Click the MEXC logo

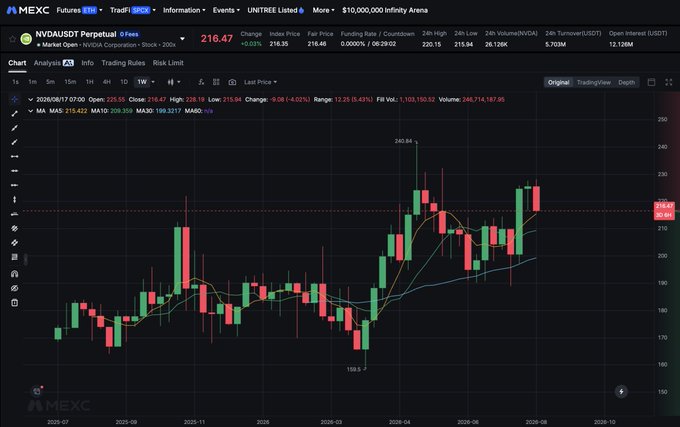pyautogui.click(x=28, y=10)
